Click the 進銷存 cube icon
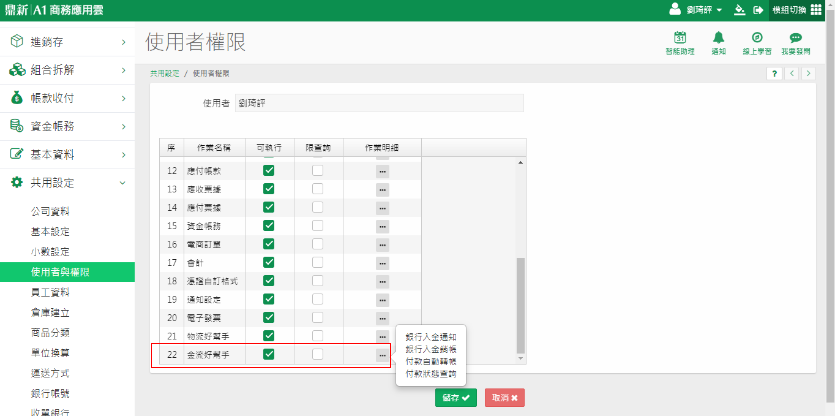Image resolution: width=836 pixels, height=416 pixels. click(x=17, y=42)
